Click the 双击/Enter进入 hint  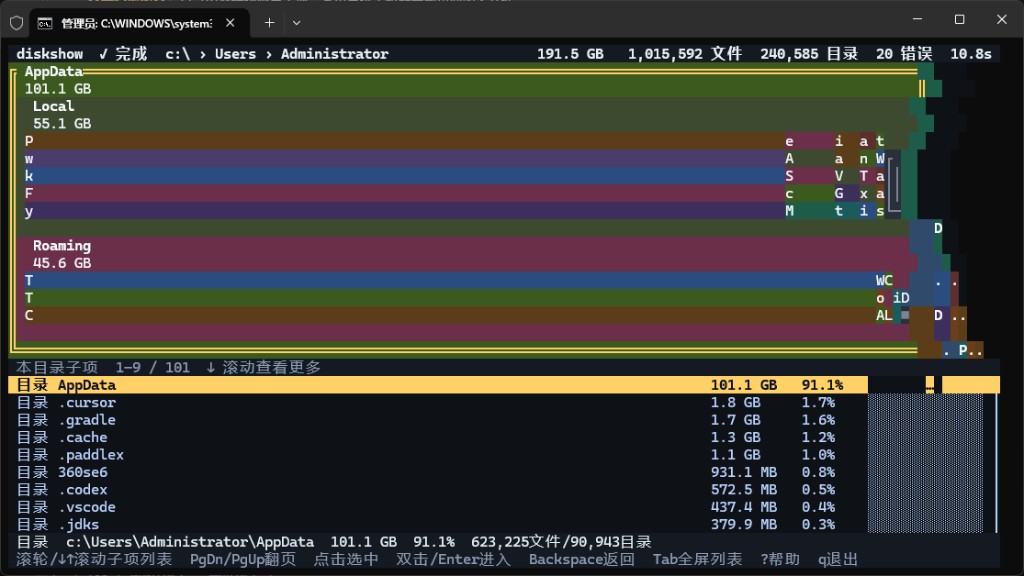point(453,559)
